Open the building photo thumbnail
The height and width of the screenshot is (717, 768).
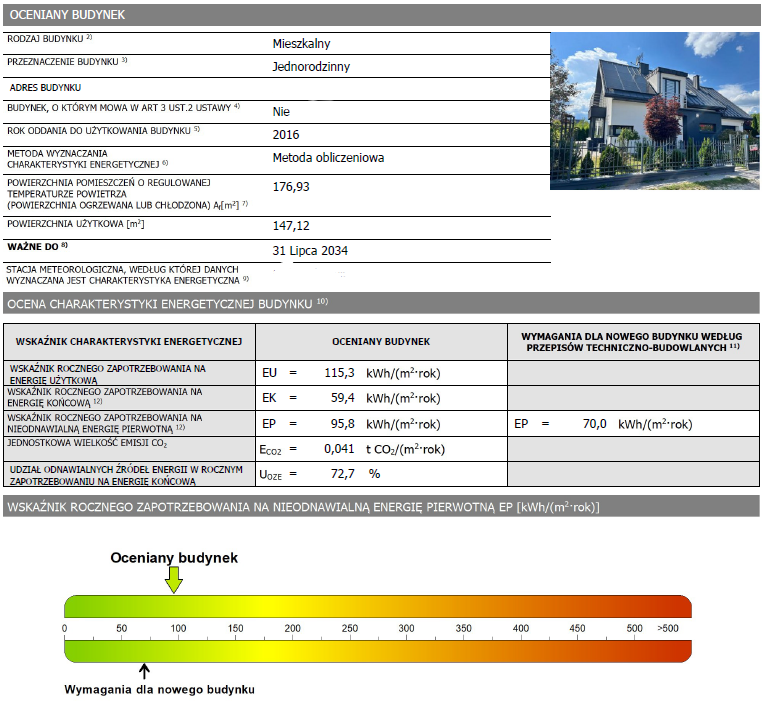(654, 110)
